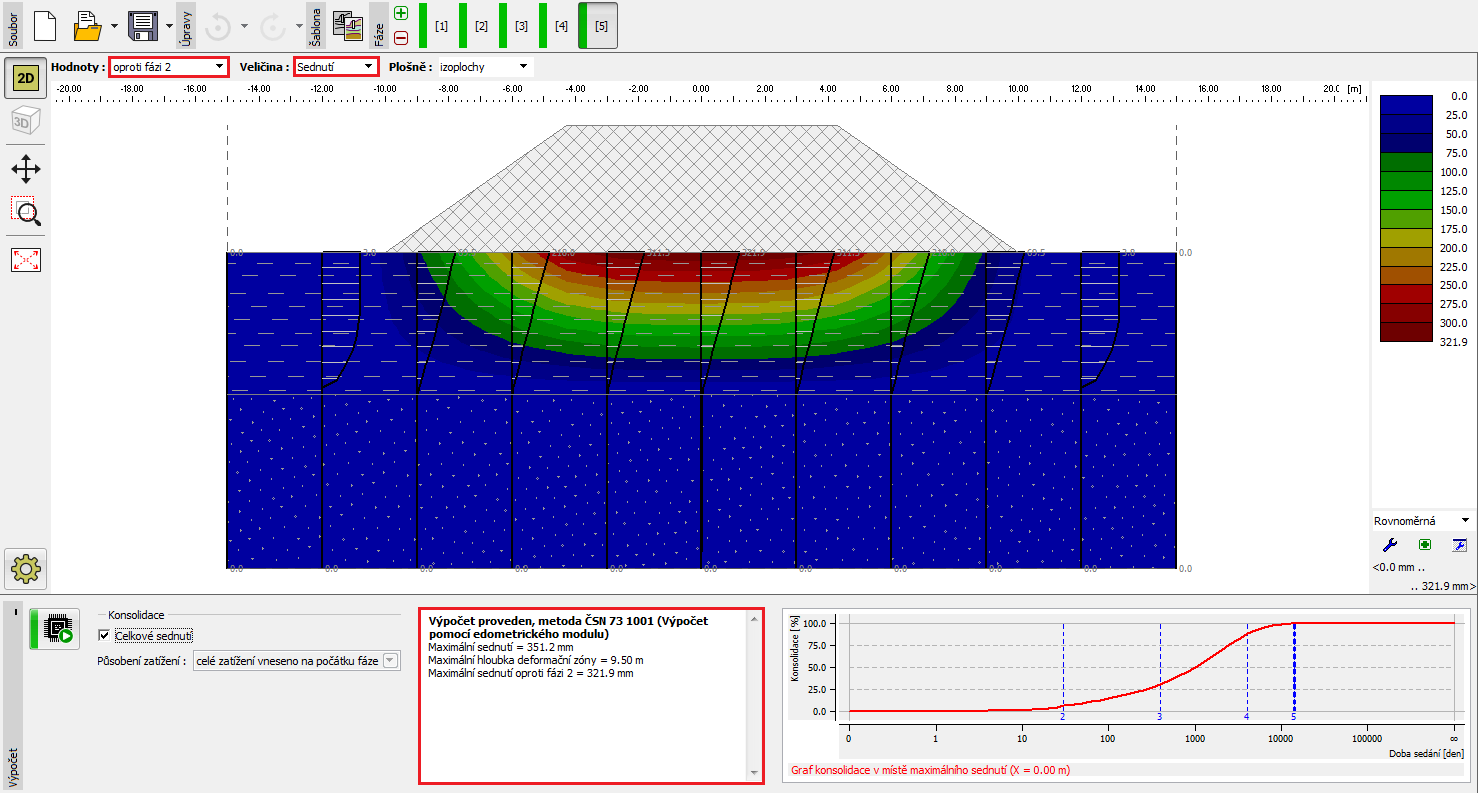
Task: Click the 0.0 dark blue legend swatch
Action: 1408,104
